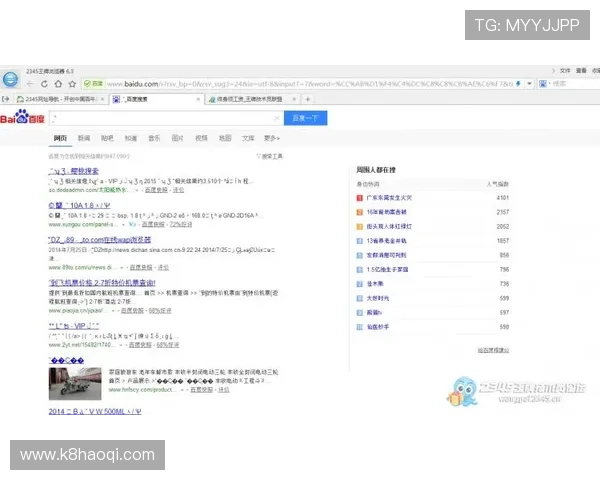The height and width of the screenshot is (480, 600).
Task: Select the 地图 search category
Action: 225,138
